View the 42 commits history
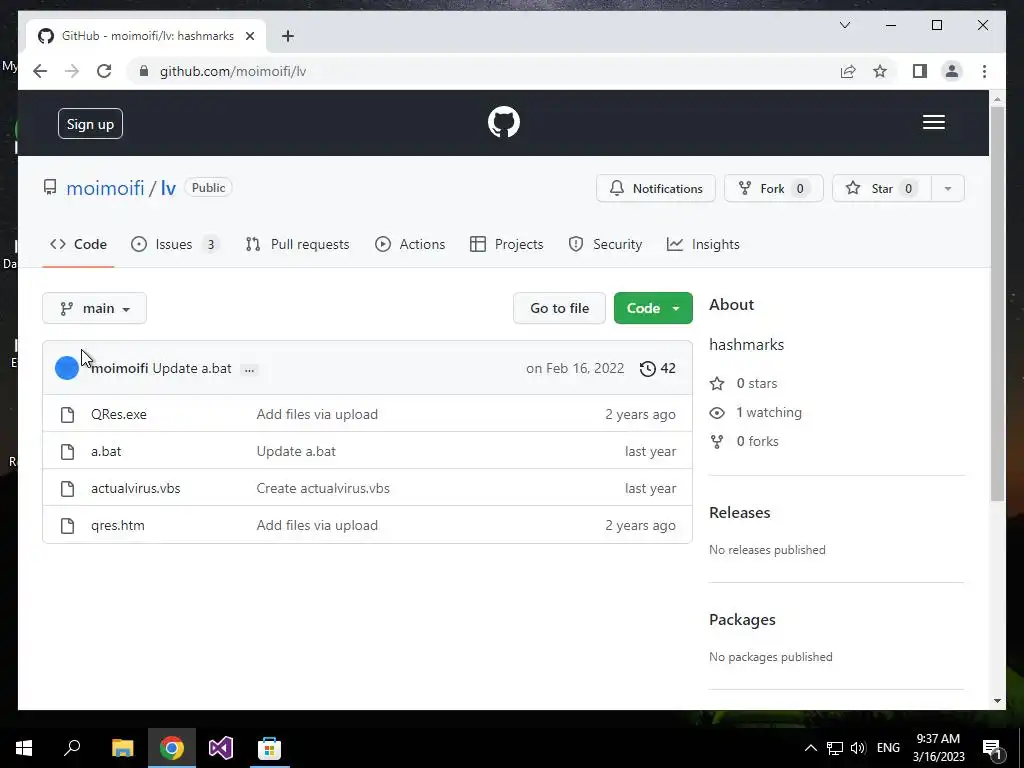 tap(658, 368)
